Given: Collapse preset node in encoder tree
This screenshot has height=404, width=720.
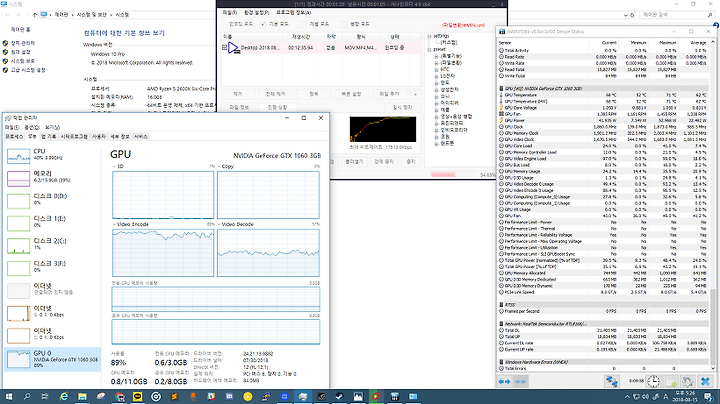Looking at the screenshot, I should (429, 49).
